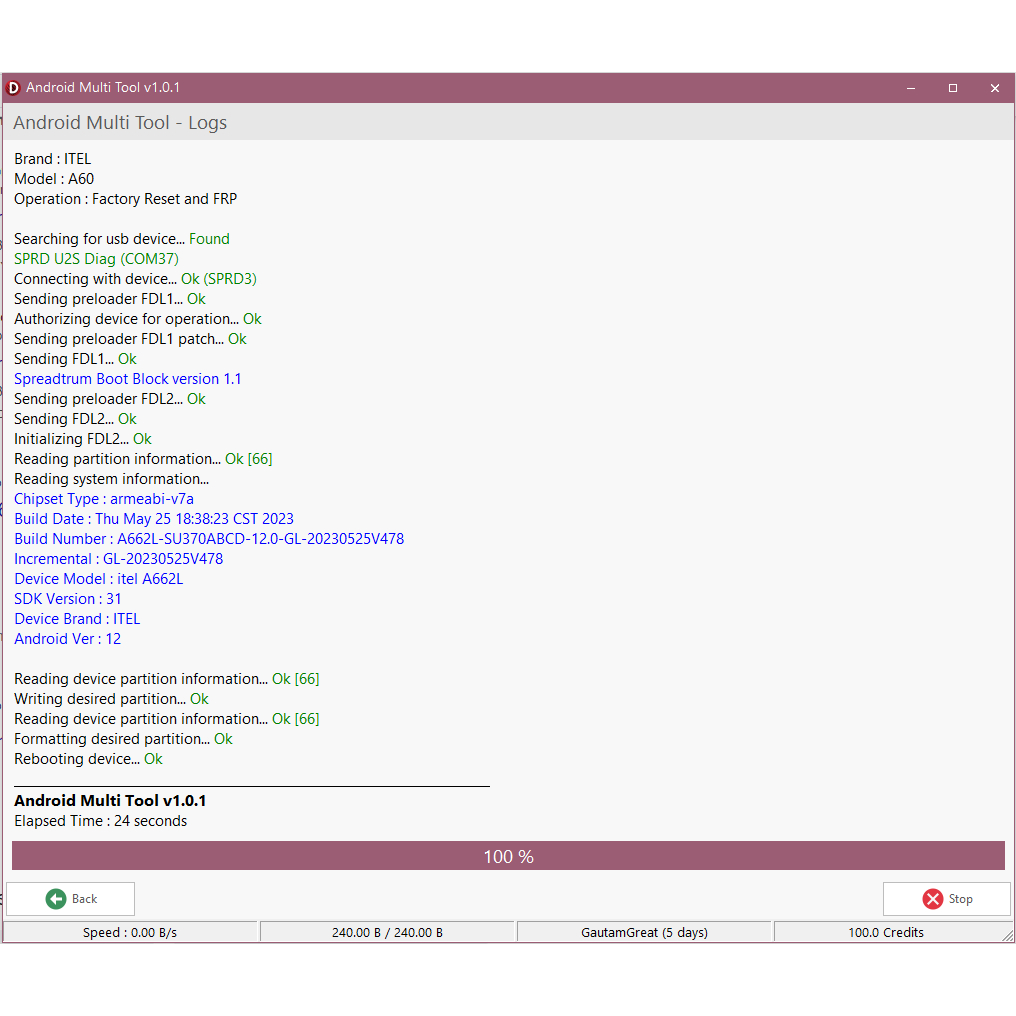Click the Speed status bar panel
This screenshot has height=1016, width=1016.
click(130, 932)
